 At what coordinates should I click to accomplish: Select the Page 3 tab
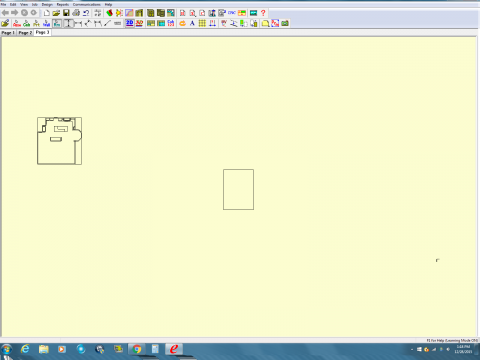pos(42,32)
